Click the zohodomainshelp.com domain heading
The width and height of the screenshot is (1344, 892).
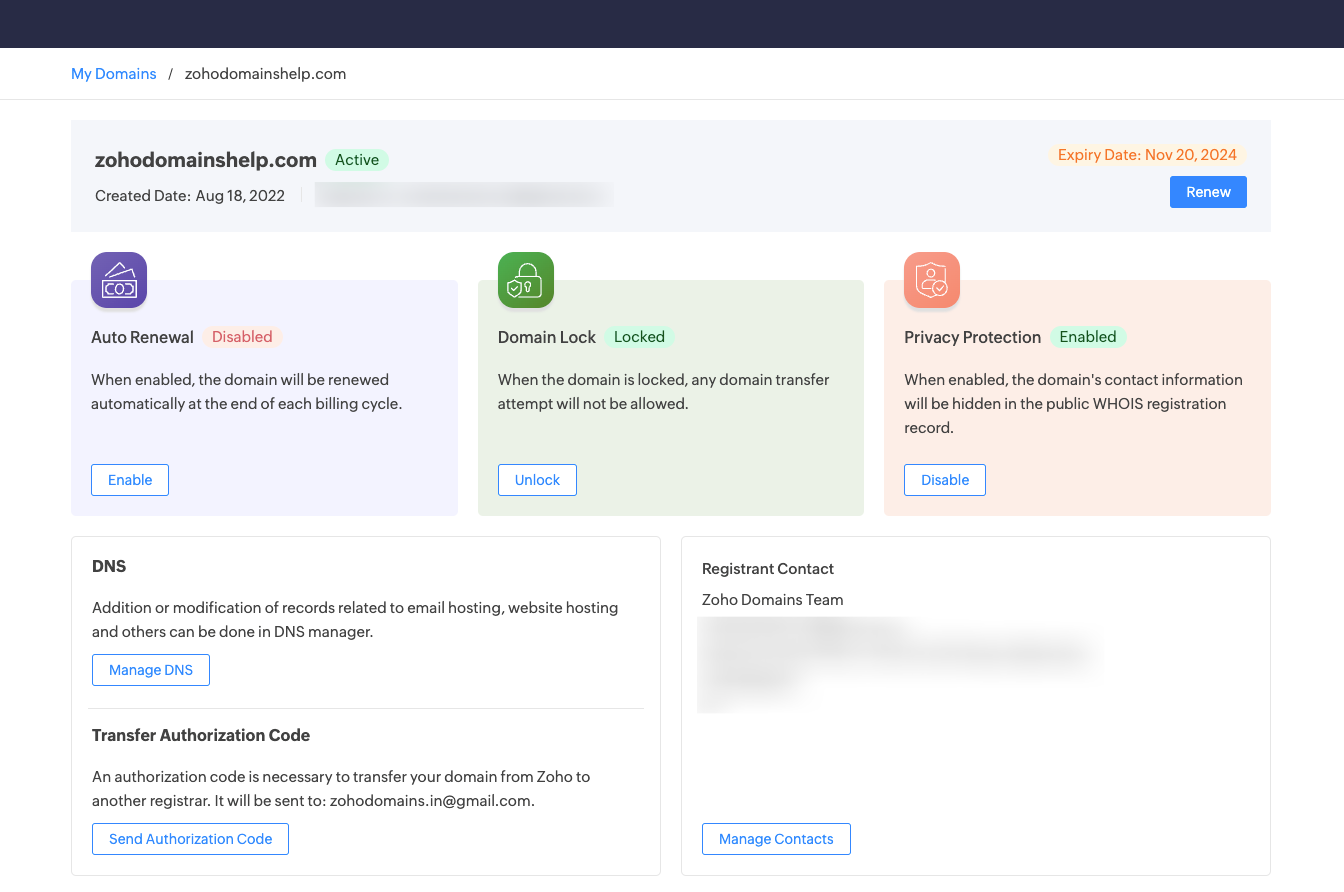point(206,160)
